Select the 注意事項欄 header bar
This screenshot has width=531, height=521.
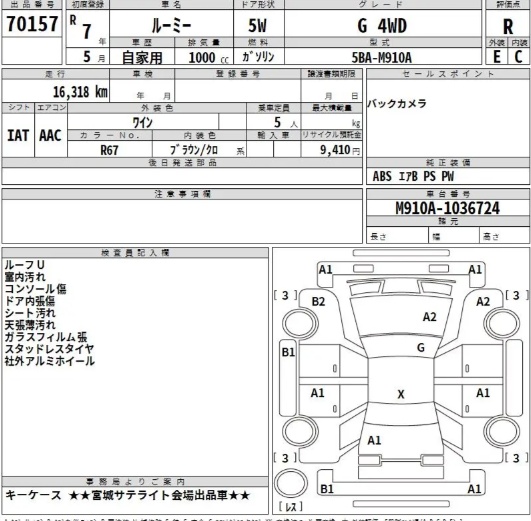(x=182, y=194)
